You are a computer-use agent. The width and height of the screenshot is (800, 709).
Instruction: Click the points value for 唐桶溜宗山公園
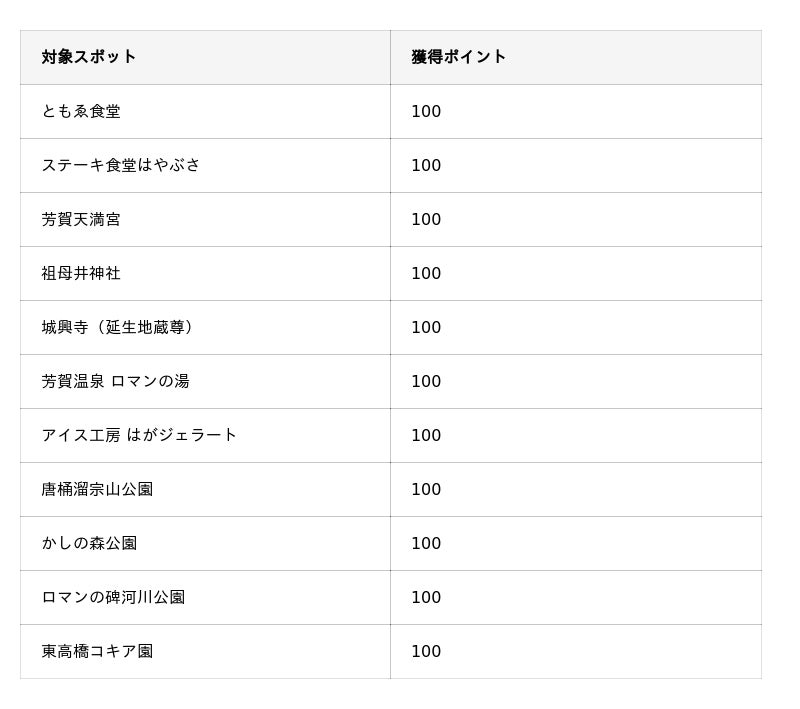pos(426,490)
